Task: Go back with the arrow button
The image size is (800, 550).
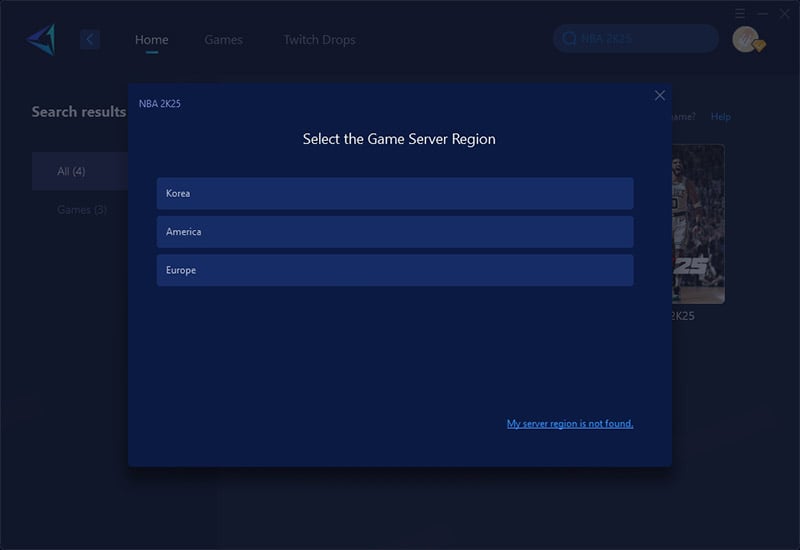Action: click(90, 39)
